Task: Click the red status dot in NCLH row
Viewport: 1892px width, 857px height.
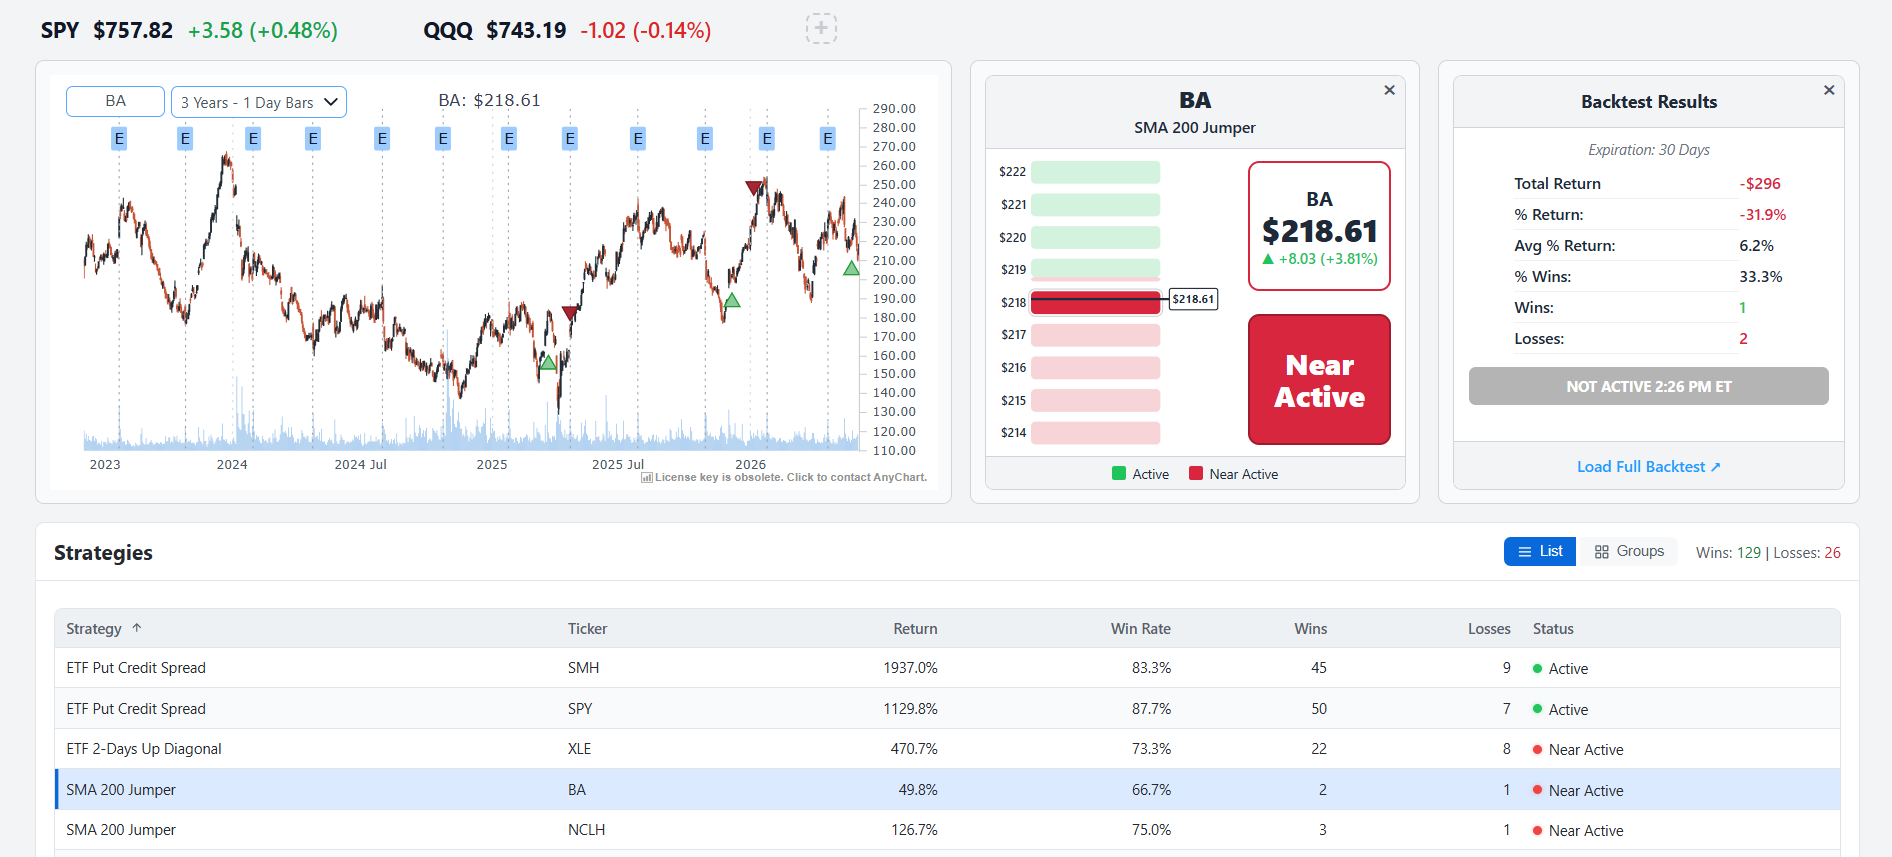Action: [x=1537, y=830]
